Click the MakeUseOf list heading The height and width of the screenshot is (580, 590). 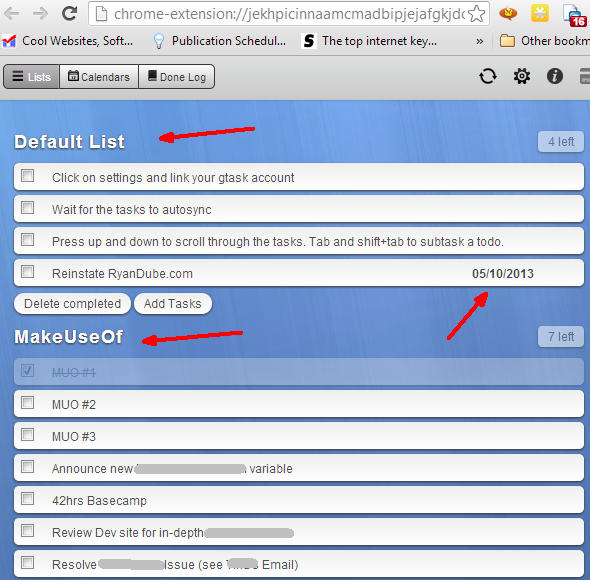pyautogui.click(x=68, y=337)
